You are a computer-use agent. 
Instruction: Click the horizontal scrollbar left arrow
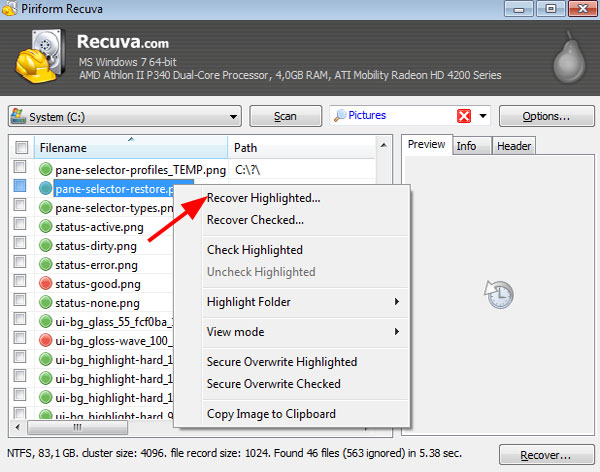[x=18, y=427]
